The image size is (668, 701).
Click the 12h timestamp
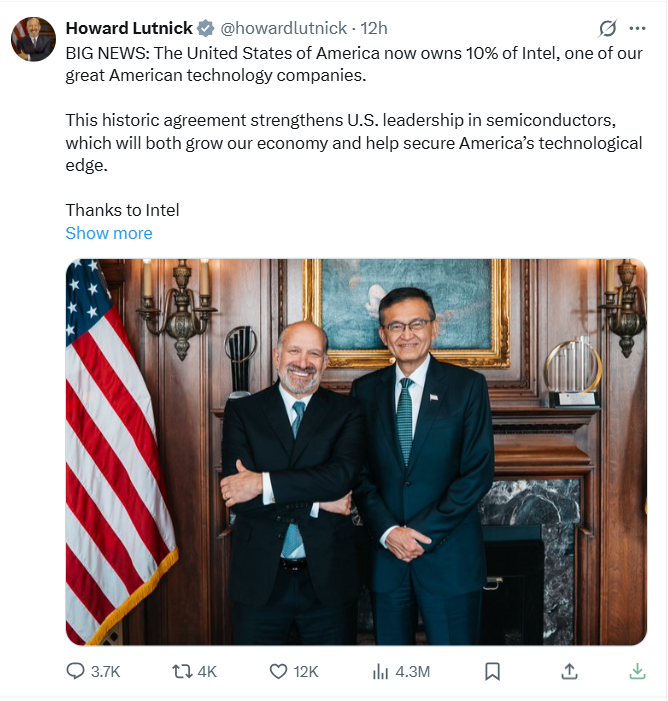(374, 28)
